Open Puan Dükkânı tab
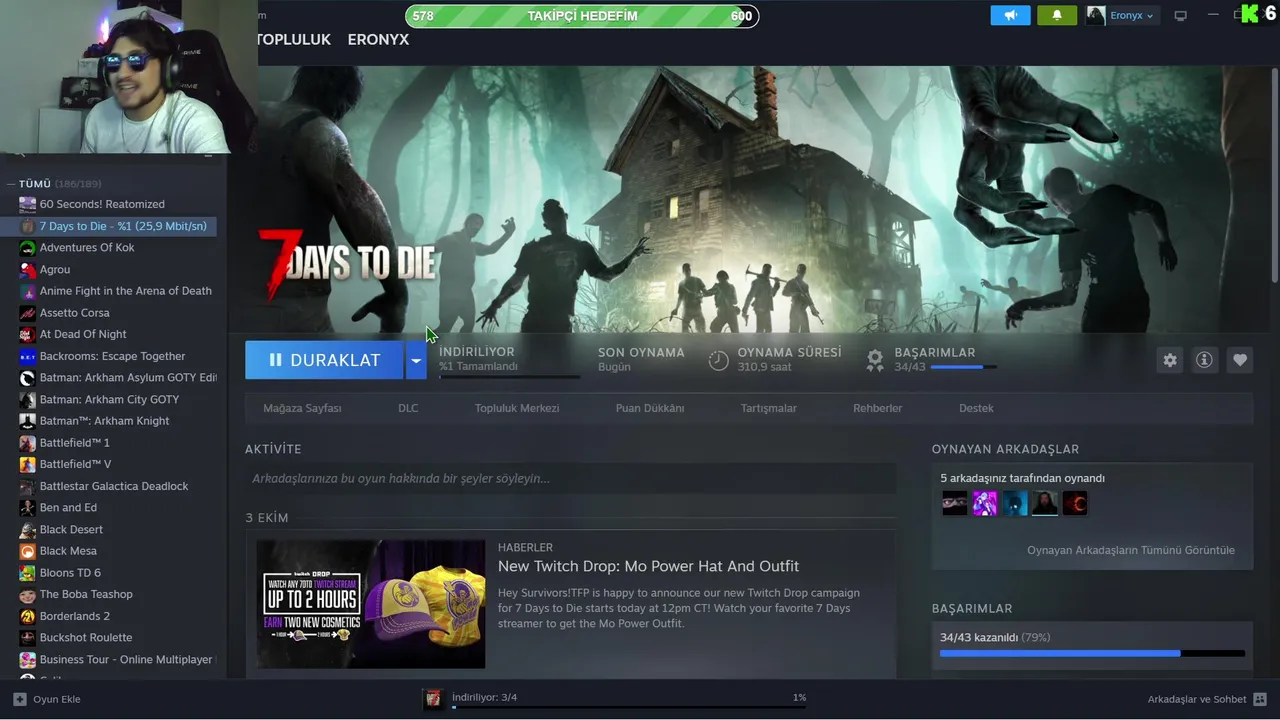Screen dimensions: 1280x720 coord(650,408)
